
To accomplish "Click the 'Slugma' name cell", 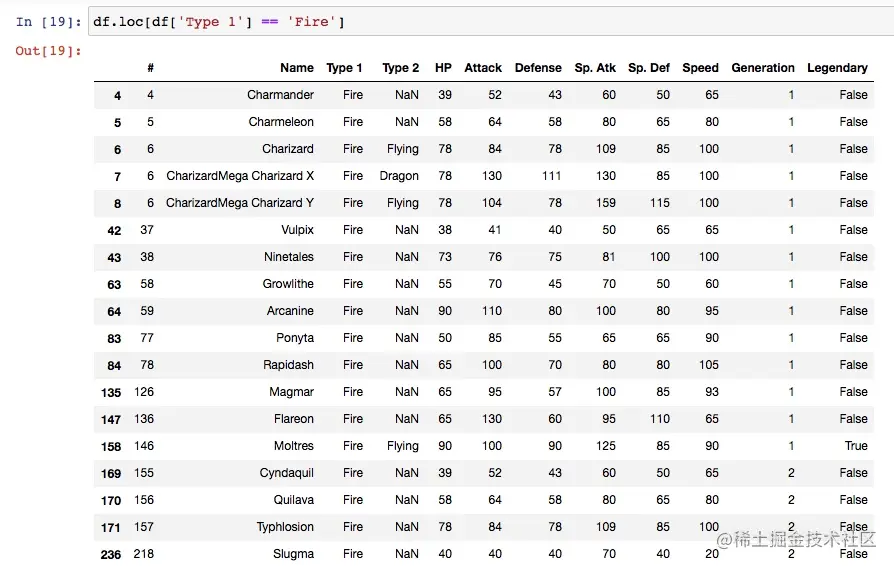I will pyautogui.click(x=293, y=554).
